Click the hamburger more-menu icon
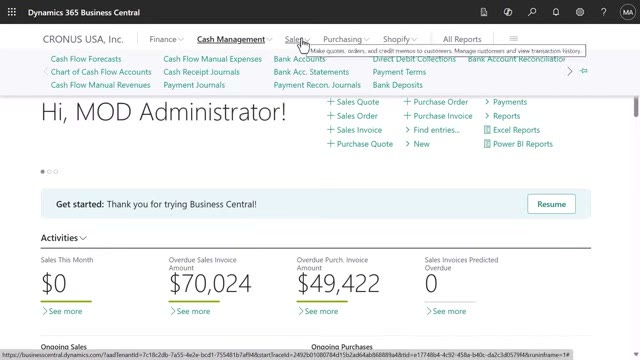640x360 pixels. tap(513, 38)
